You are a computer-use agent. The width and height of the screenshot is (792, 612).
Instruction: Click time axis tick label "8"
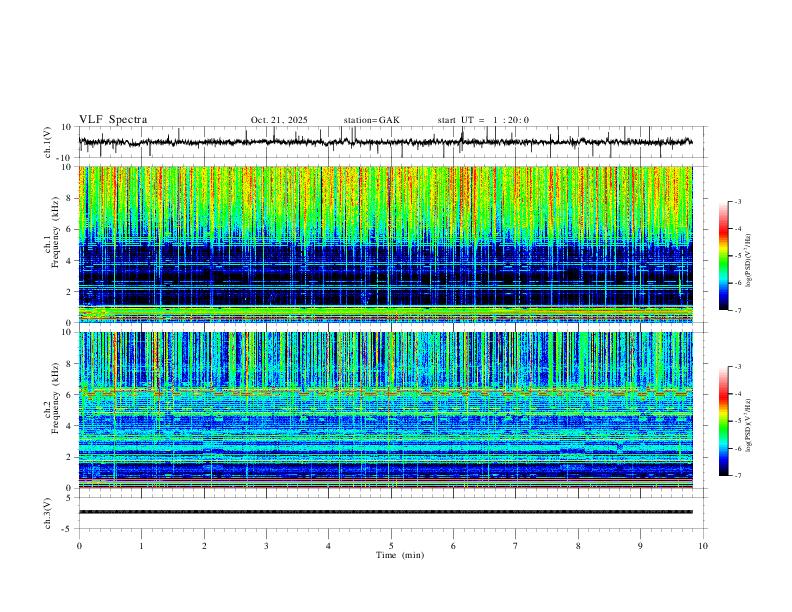click(x=578, y=546)
